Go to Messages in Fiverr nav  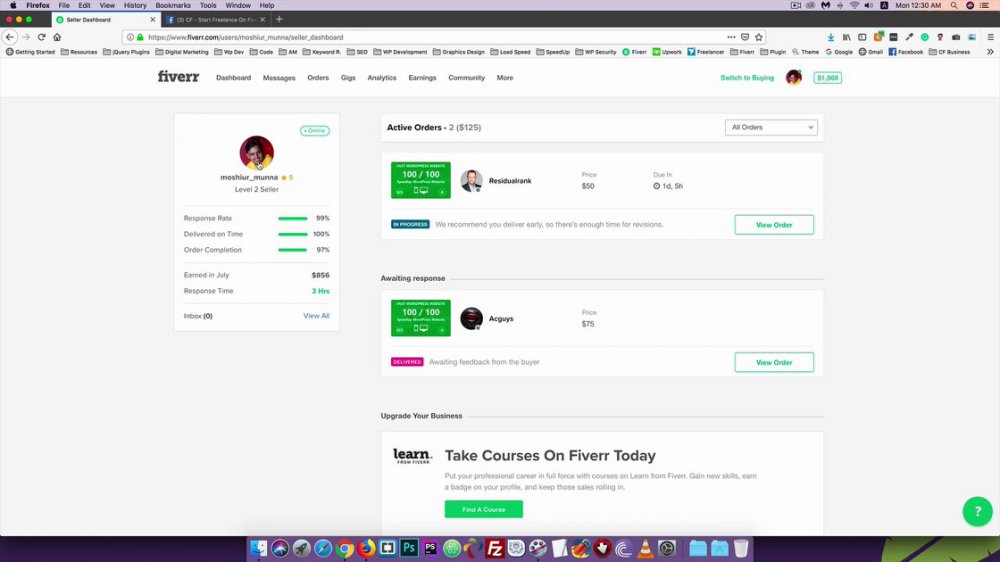pyautogui.click(x=279, y=78)
